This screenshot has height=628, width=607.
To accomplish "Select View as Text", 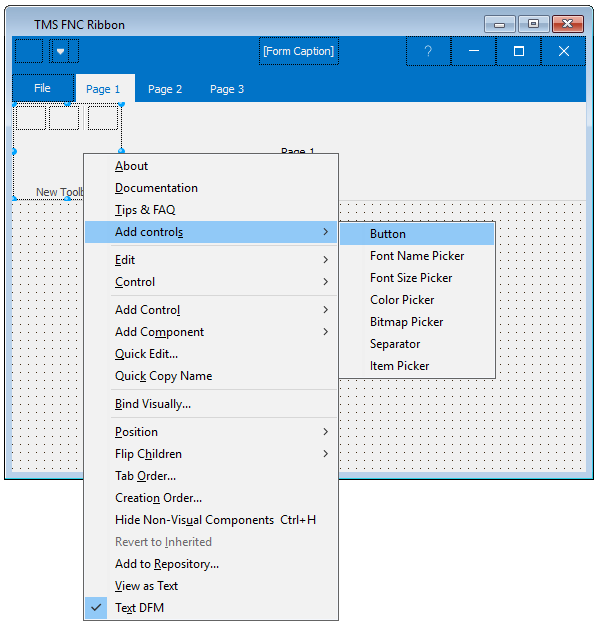I will (x=212, y=586).
